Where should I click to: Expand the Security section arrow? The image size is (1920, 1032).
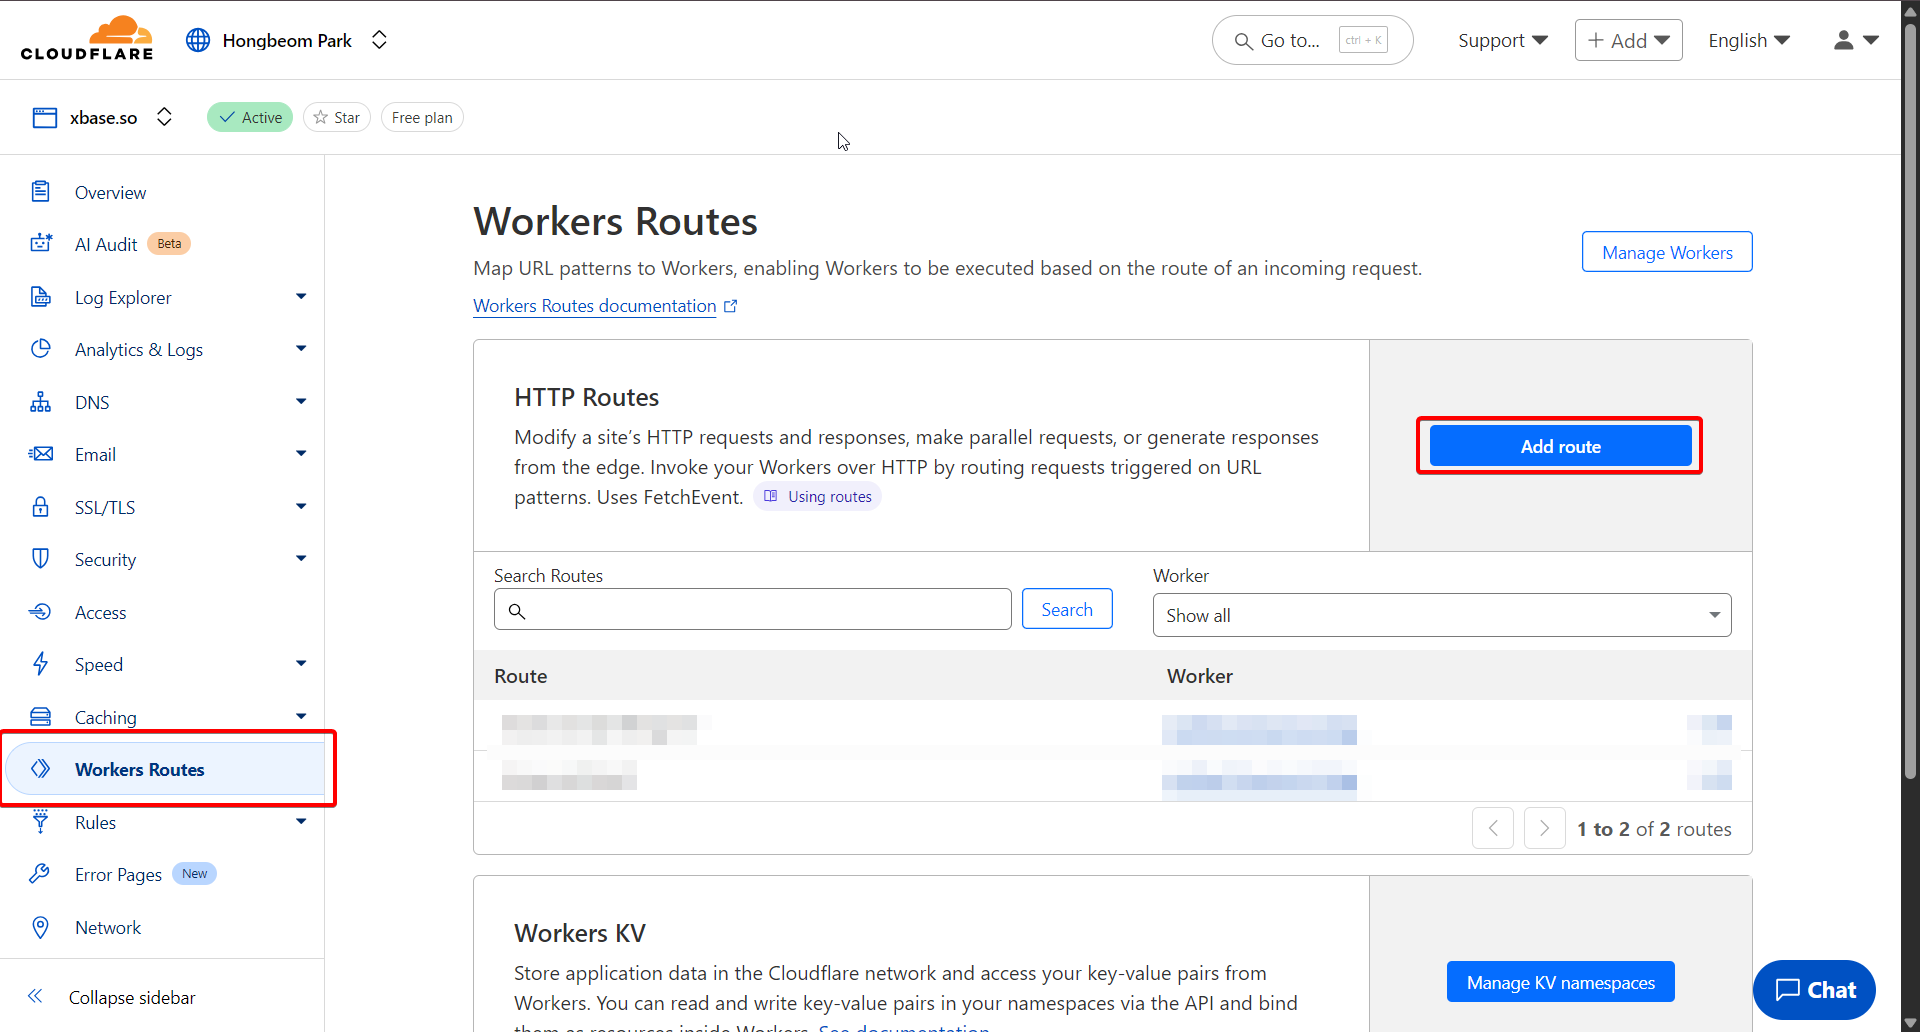[x=301, y=559]
